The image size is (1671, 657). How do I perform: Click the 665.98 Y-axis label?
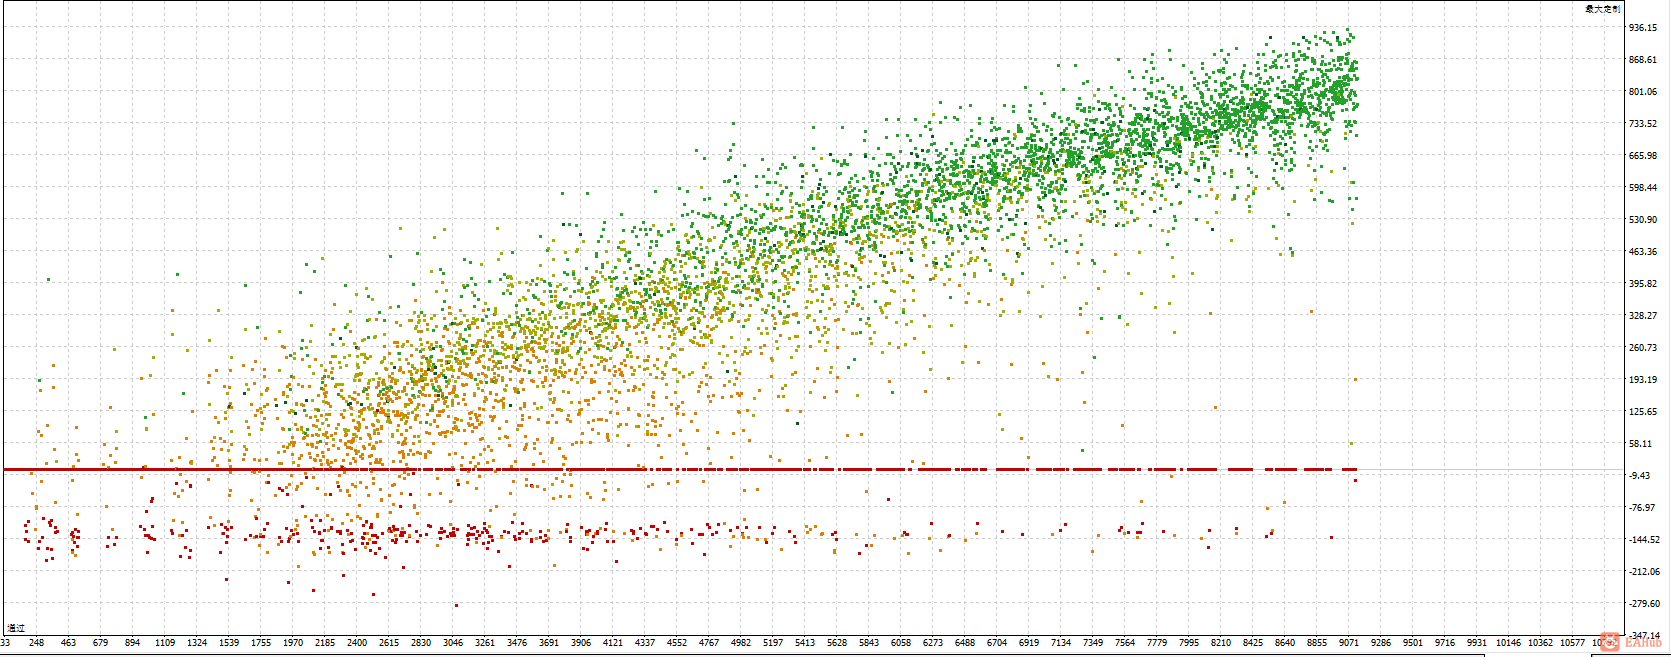[1643, 156]
